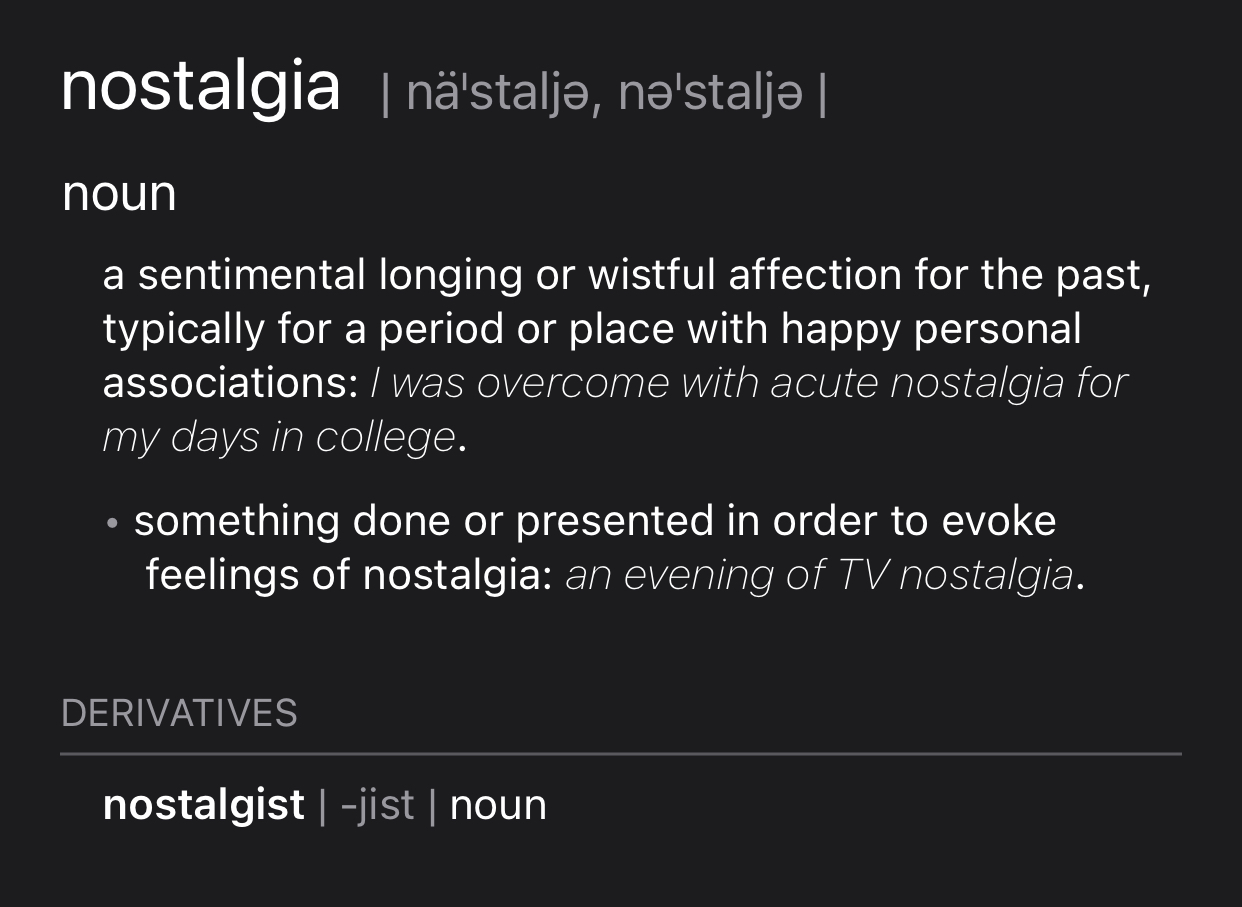The image size is (1242, 907).
Task: Click the second pronunciation nəˈstaljə
Action: [710, 95]
